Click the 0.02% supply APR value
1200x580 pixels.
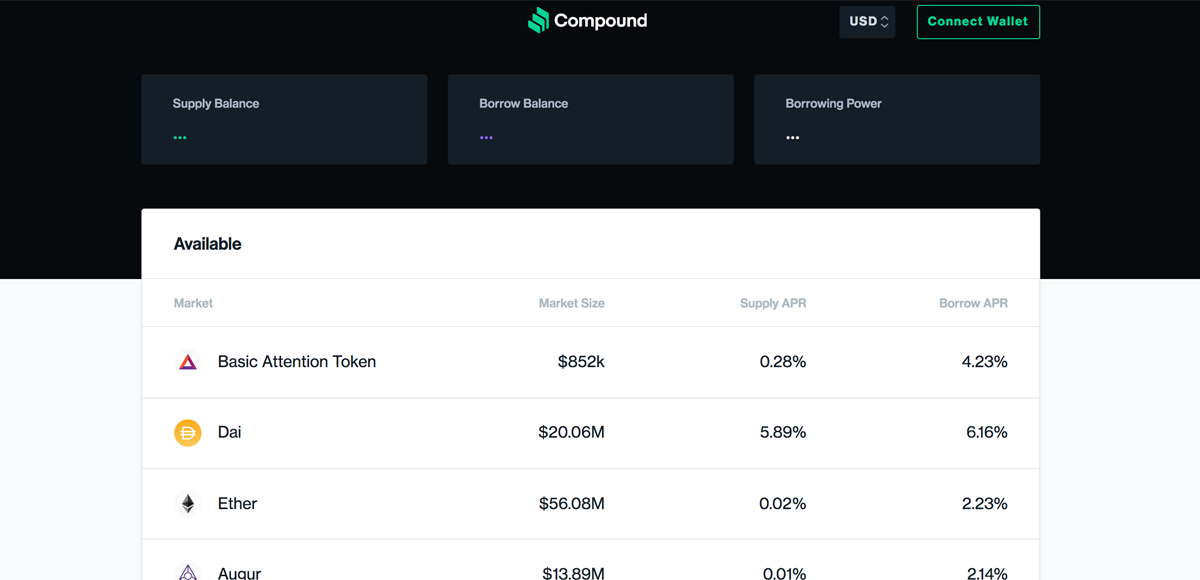[783, 504]
